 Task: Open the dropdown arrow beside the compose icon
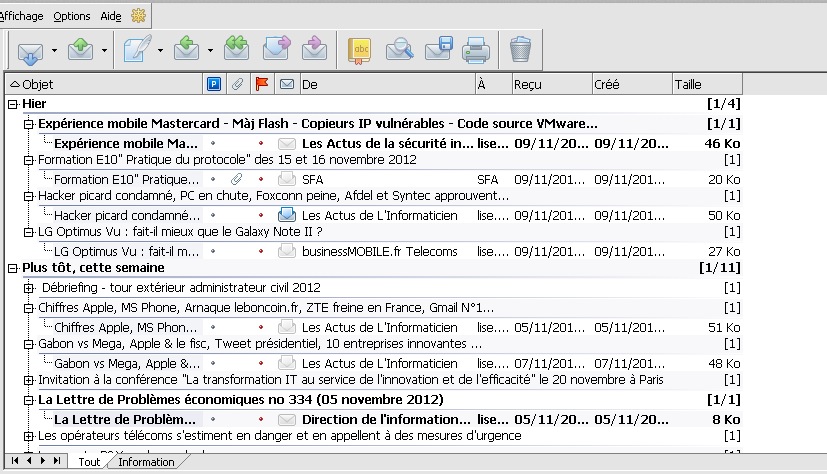pyautogui.click(x=160, y=50)
